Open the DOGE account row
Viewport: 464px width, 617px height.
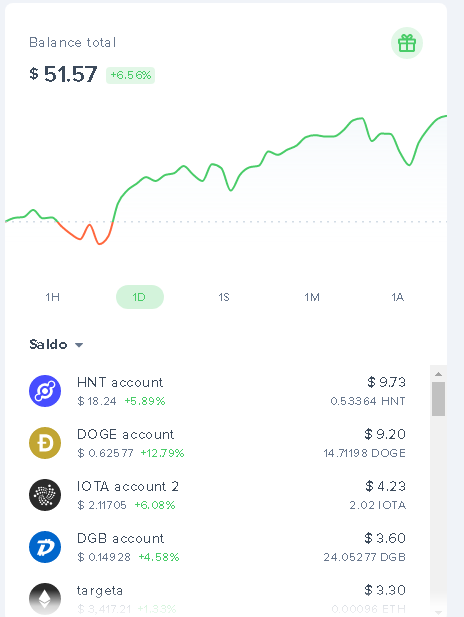click(x=217, y=443)
